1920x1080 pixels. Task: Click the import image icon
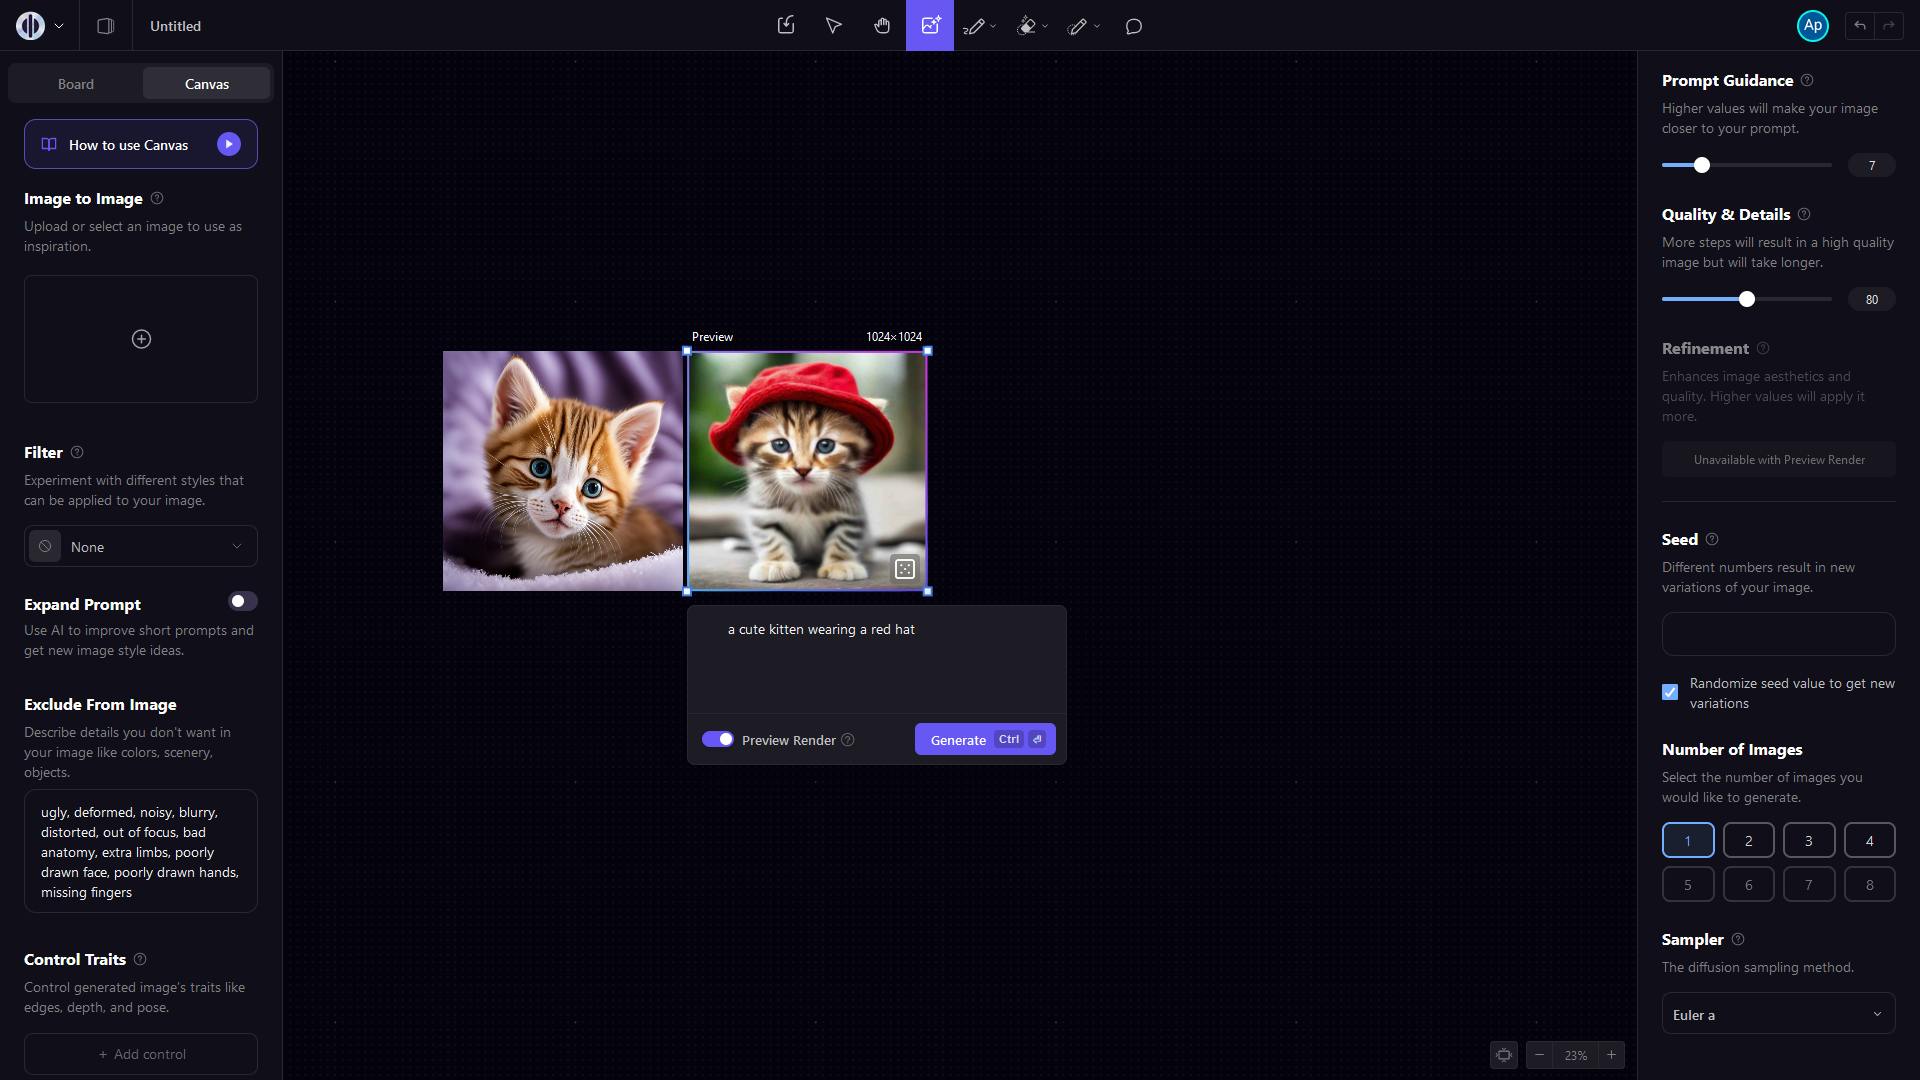(786, 26)
